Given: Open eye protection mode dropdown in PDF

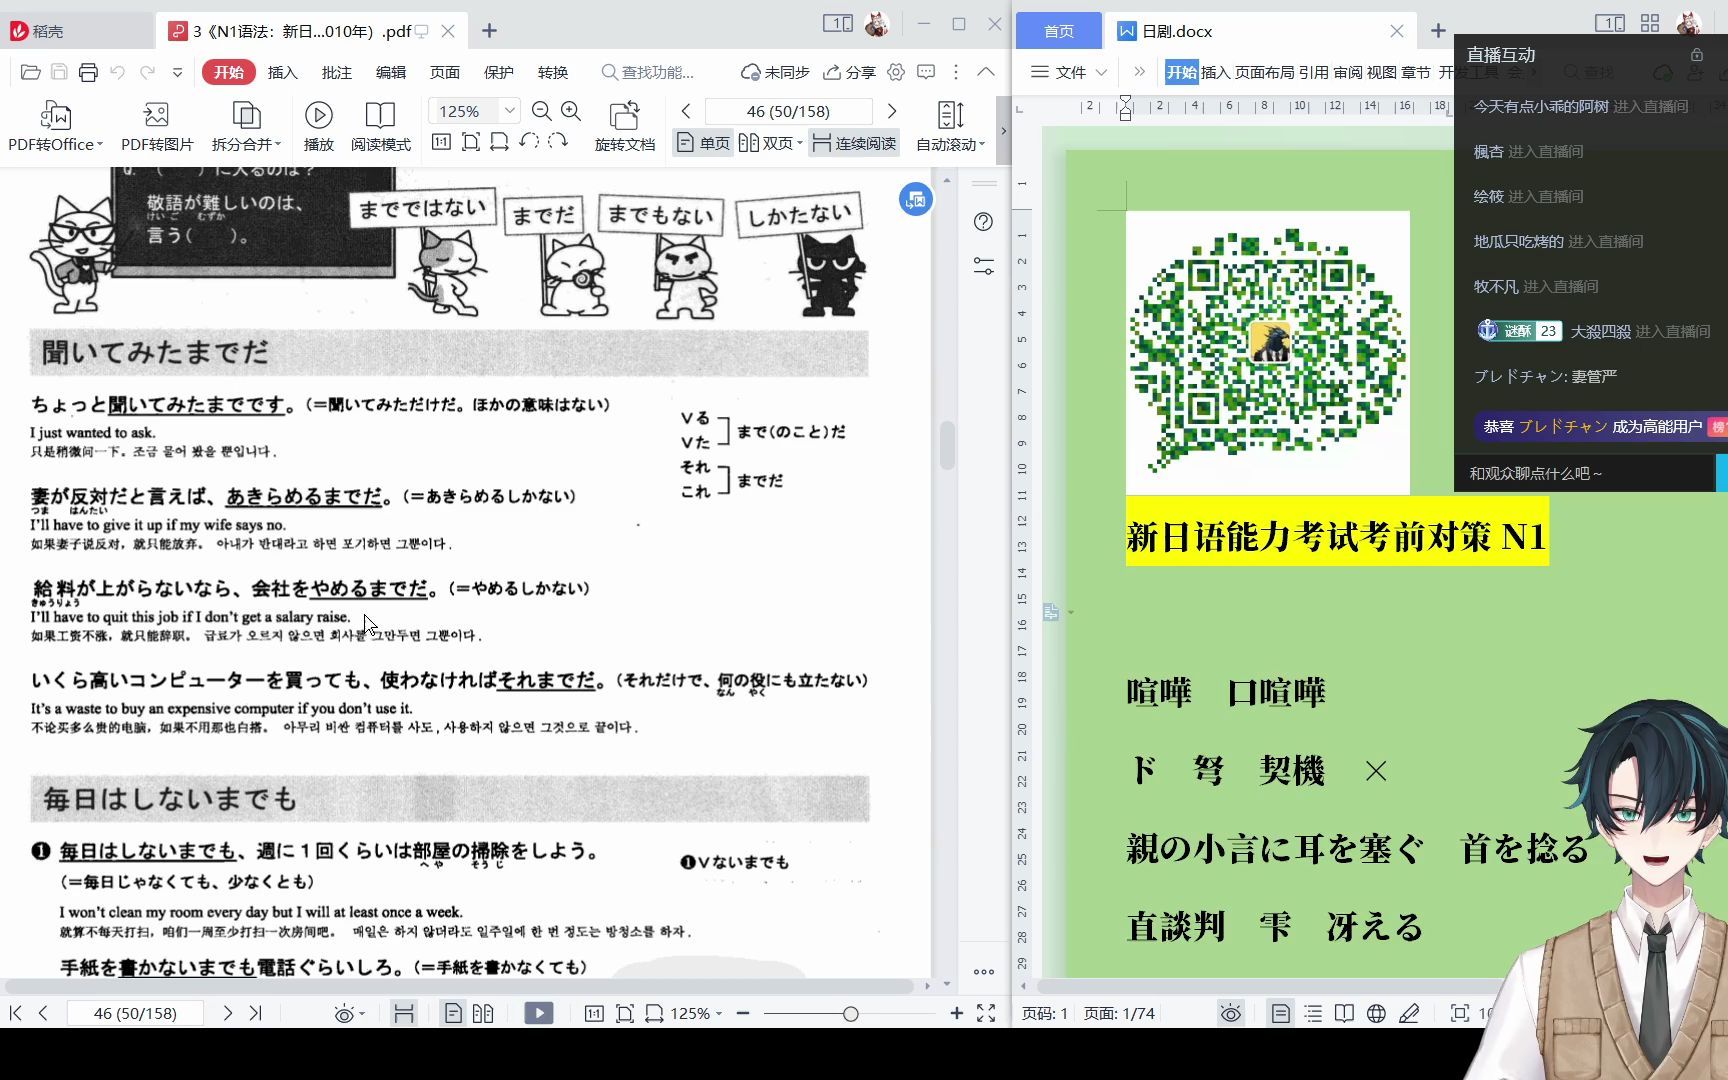Looking at the screenshot, I should coord(349,1014).
